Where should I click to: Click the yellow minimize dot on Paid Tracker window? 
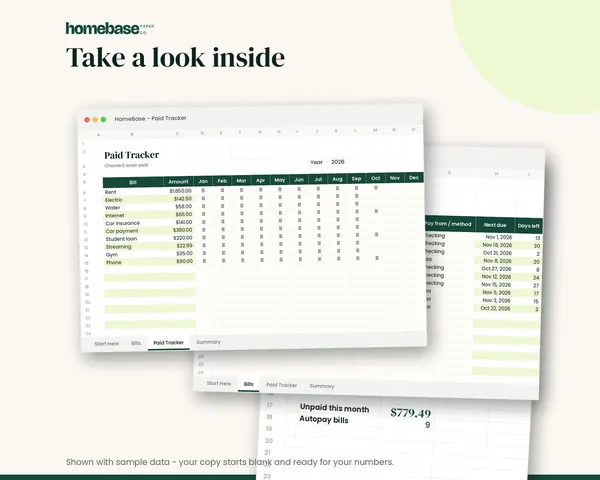[95, 120]
